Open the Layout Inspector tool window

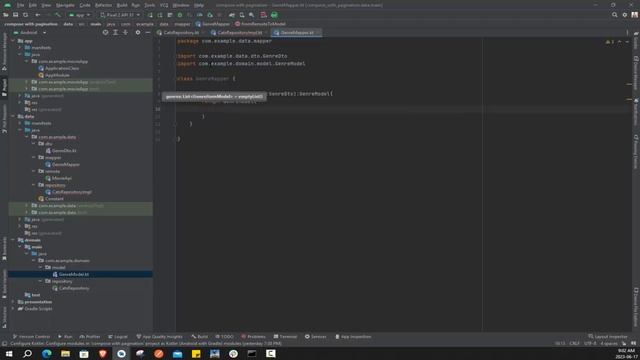tap(608, 336)
